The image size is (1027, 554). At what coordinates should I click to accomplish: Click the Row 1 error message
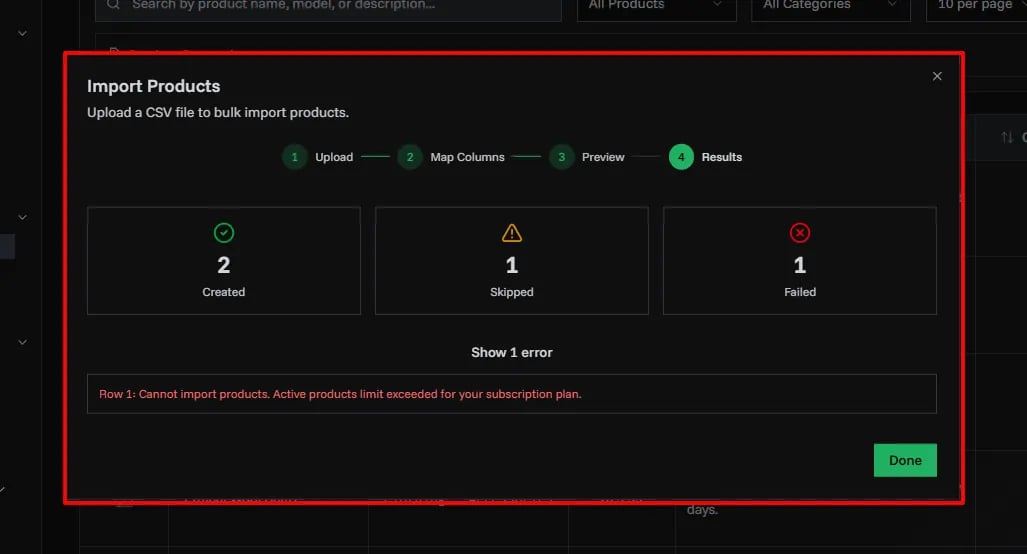click(x=340, y=394)
